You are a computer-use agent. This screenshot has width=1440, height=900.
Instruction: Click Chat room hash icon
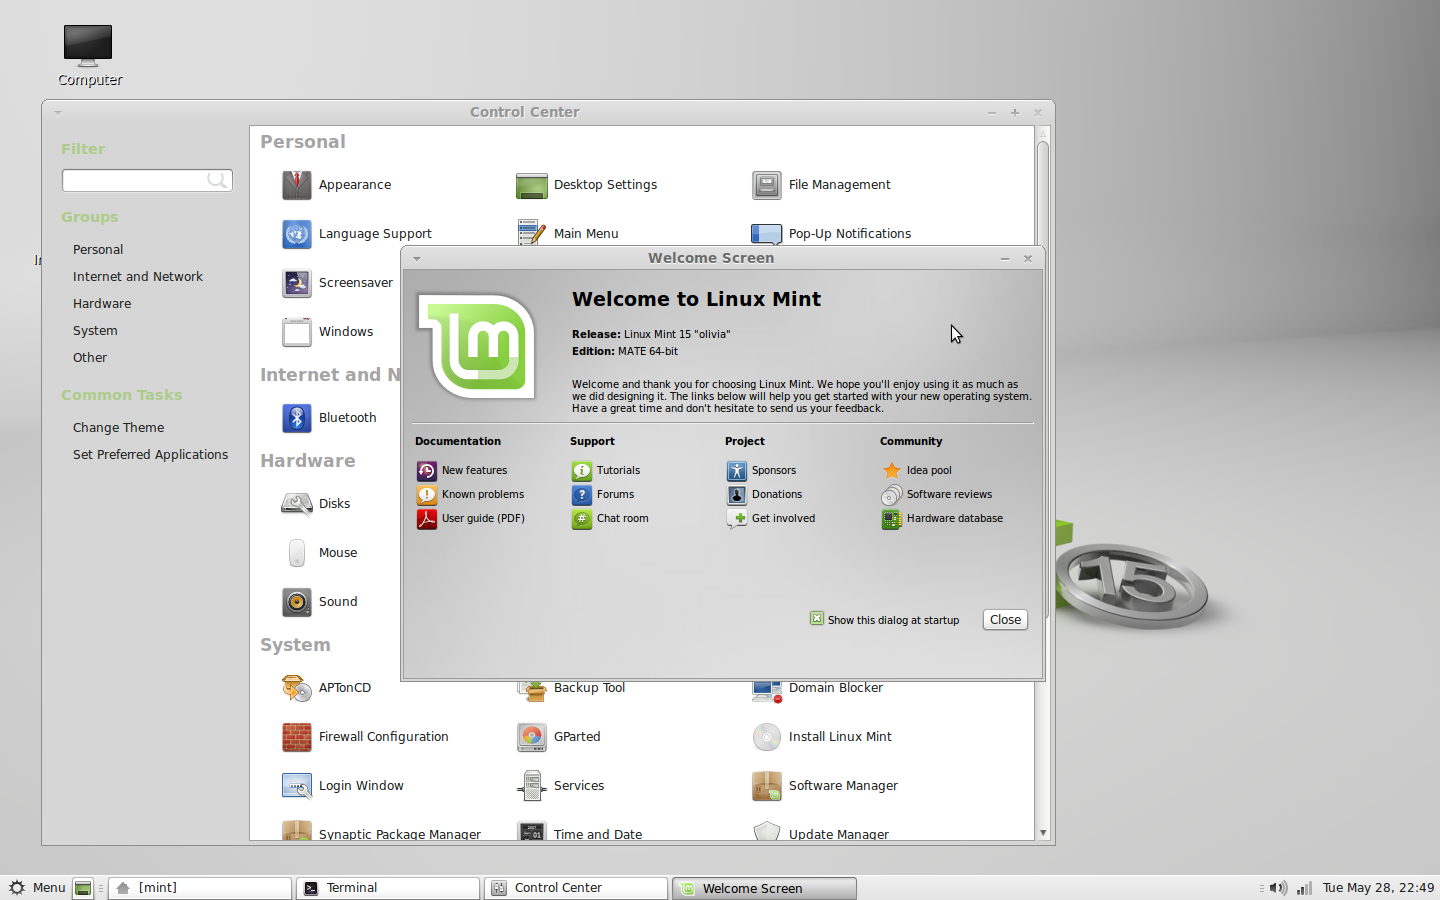[x=582, y=519]
